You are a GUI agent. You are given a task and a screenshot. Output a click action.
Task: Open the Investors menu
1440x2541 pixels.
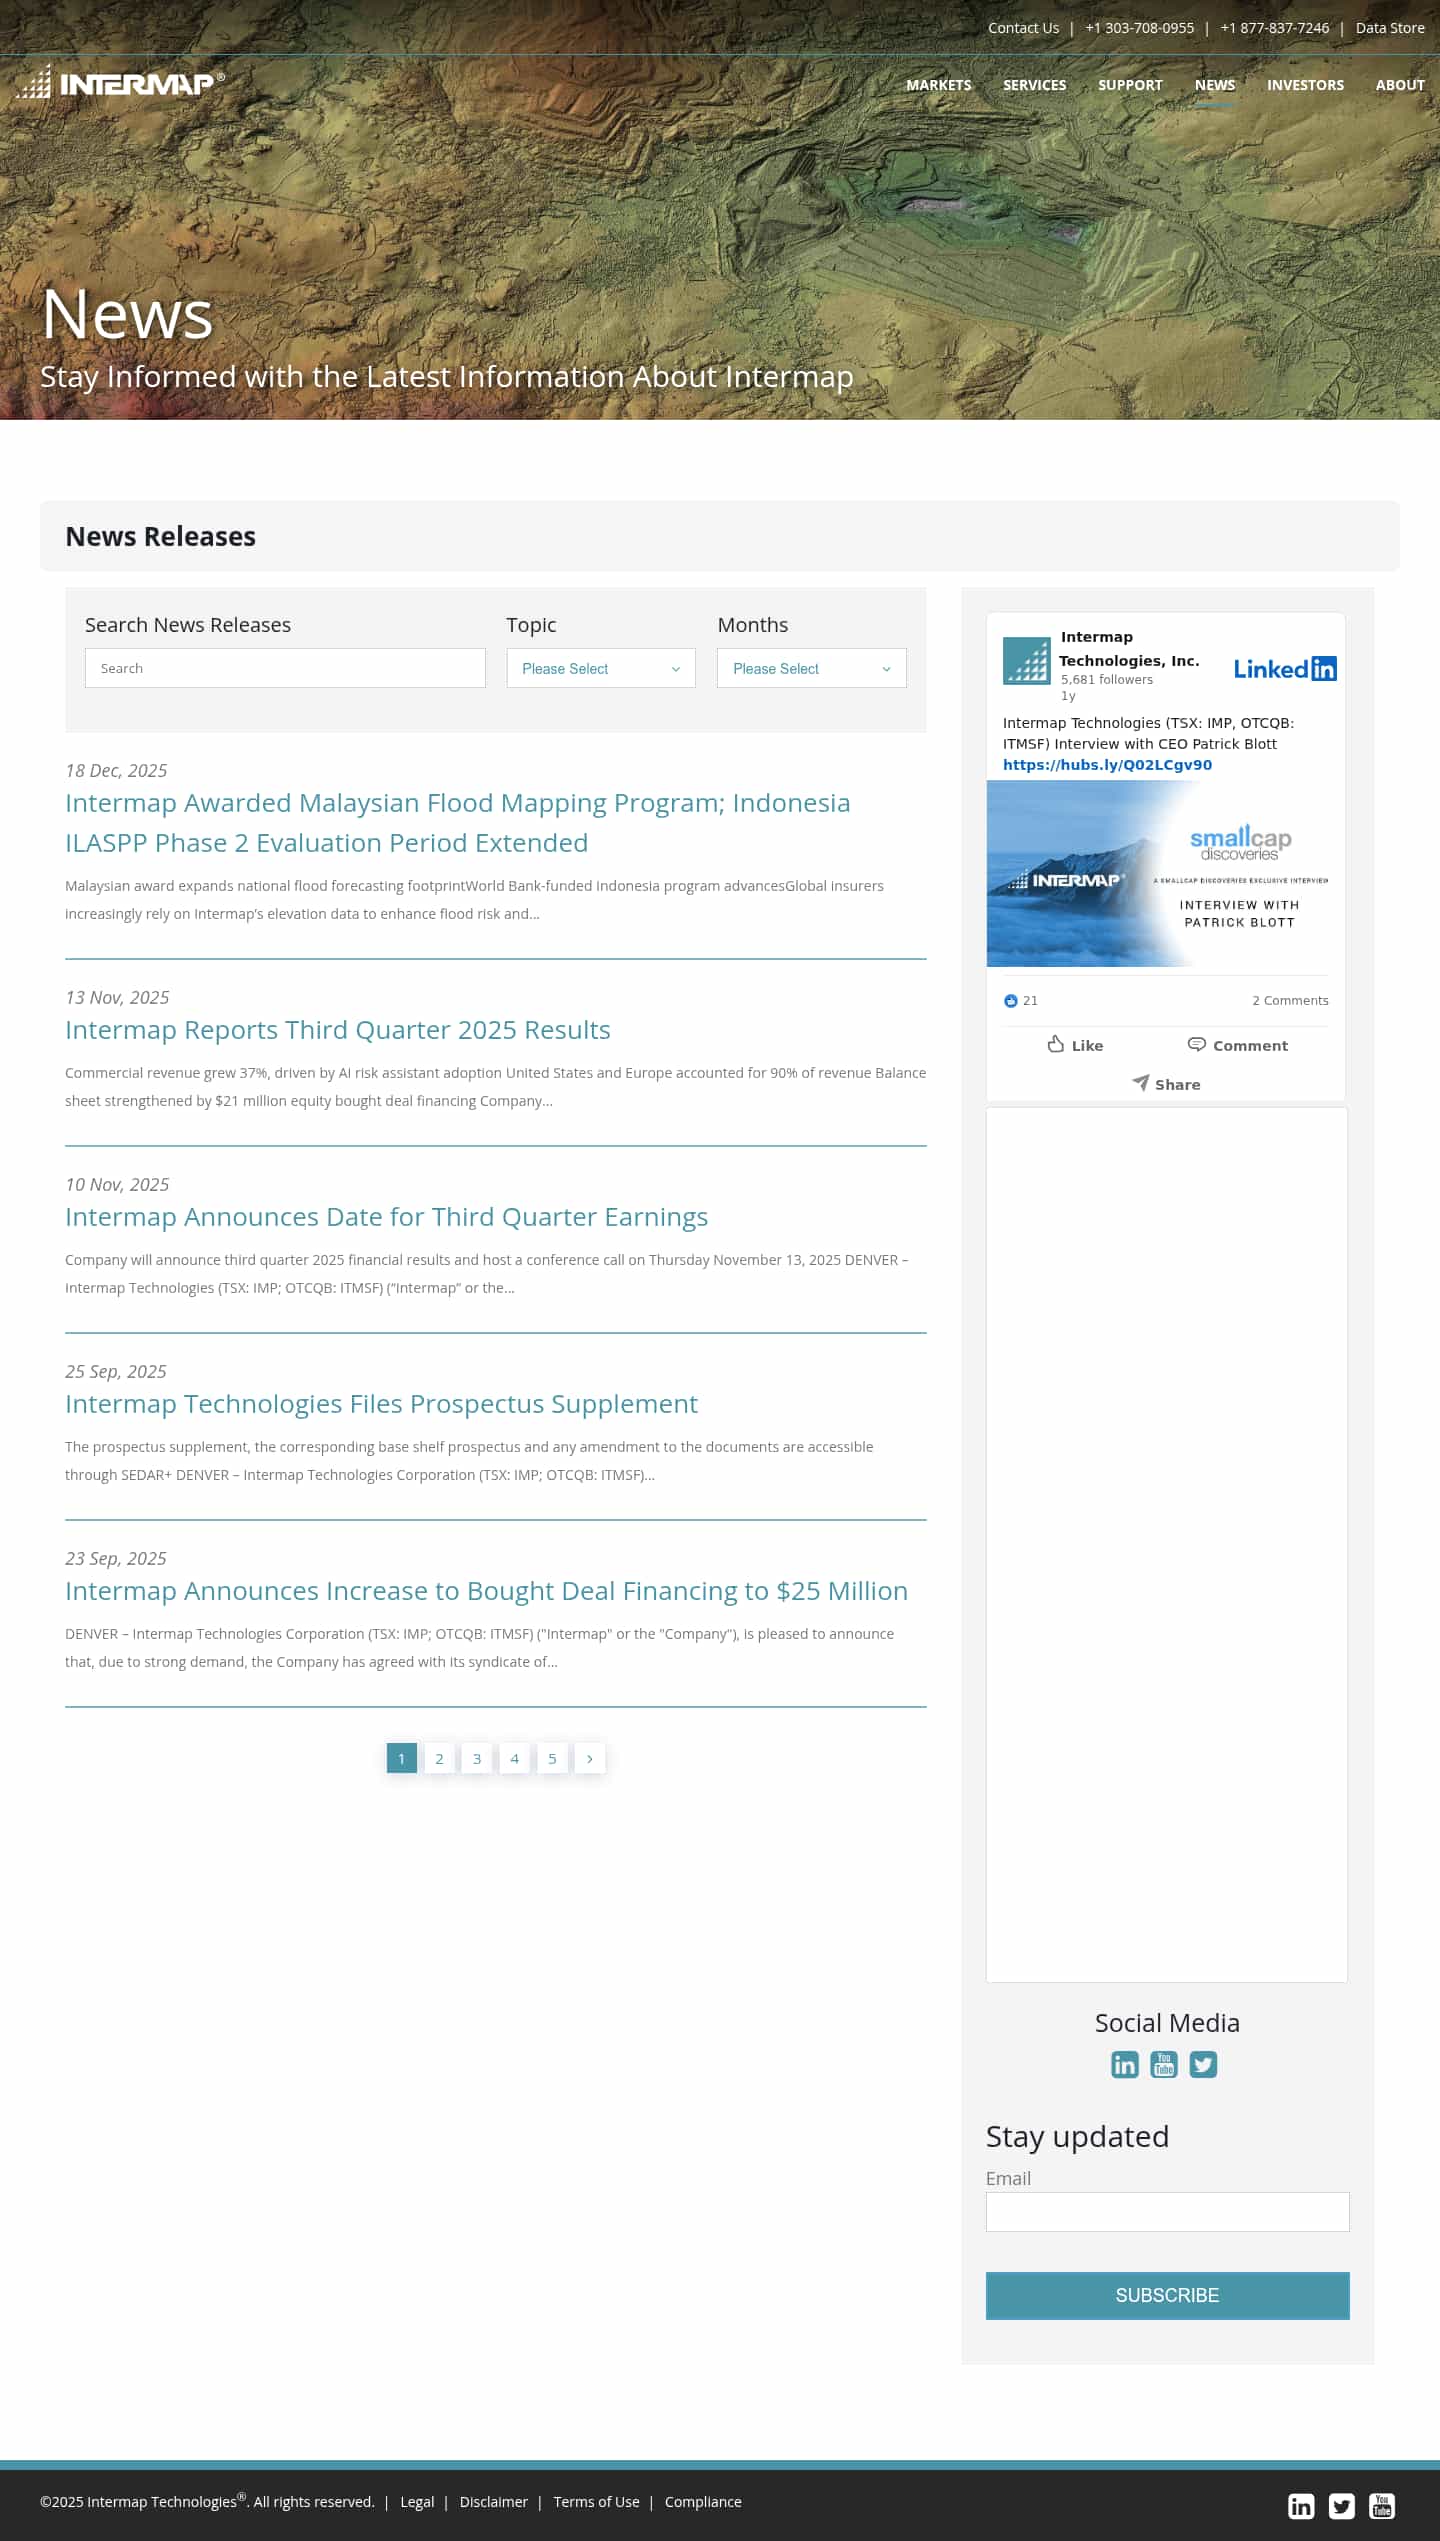(1306, 85)
